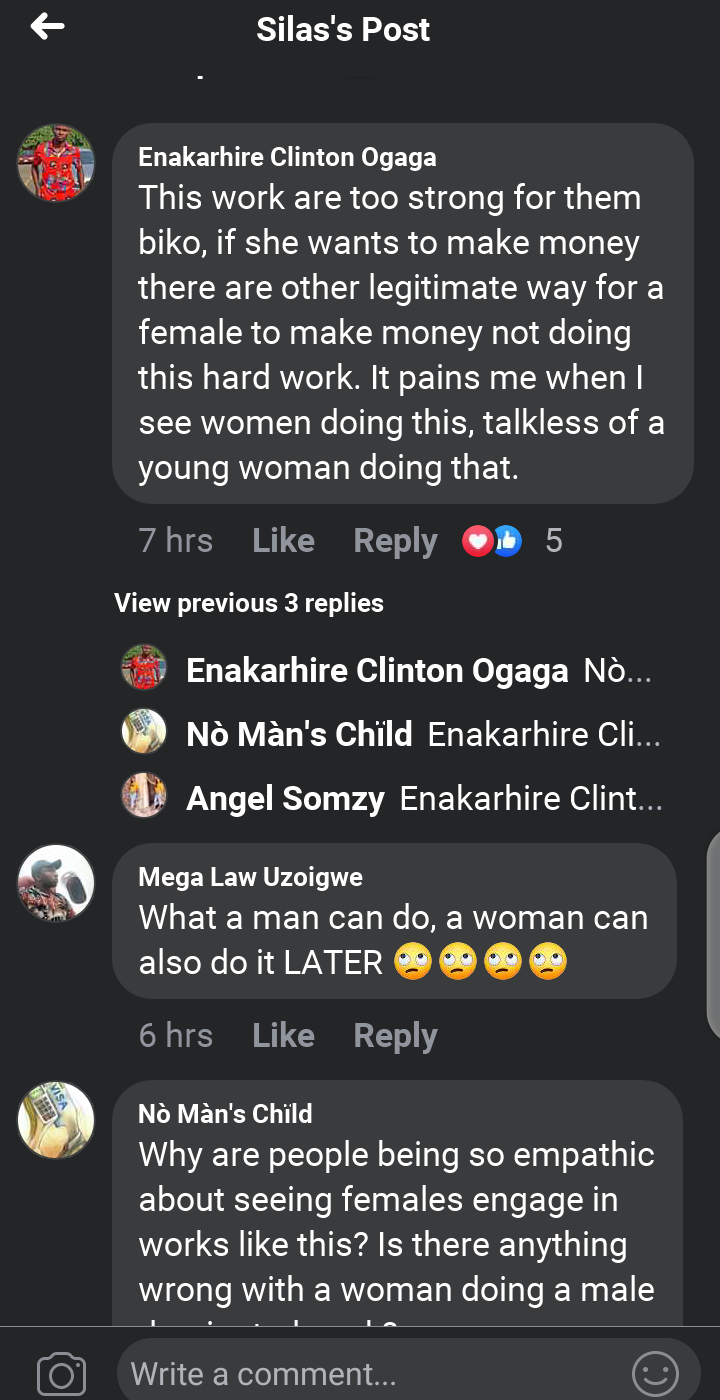This screenshot has width=720, height=1400.
Task: Open Enakarhire Clinton Ogaga's top comment avatar
Action: 56,163
